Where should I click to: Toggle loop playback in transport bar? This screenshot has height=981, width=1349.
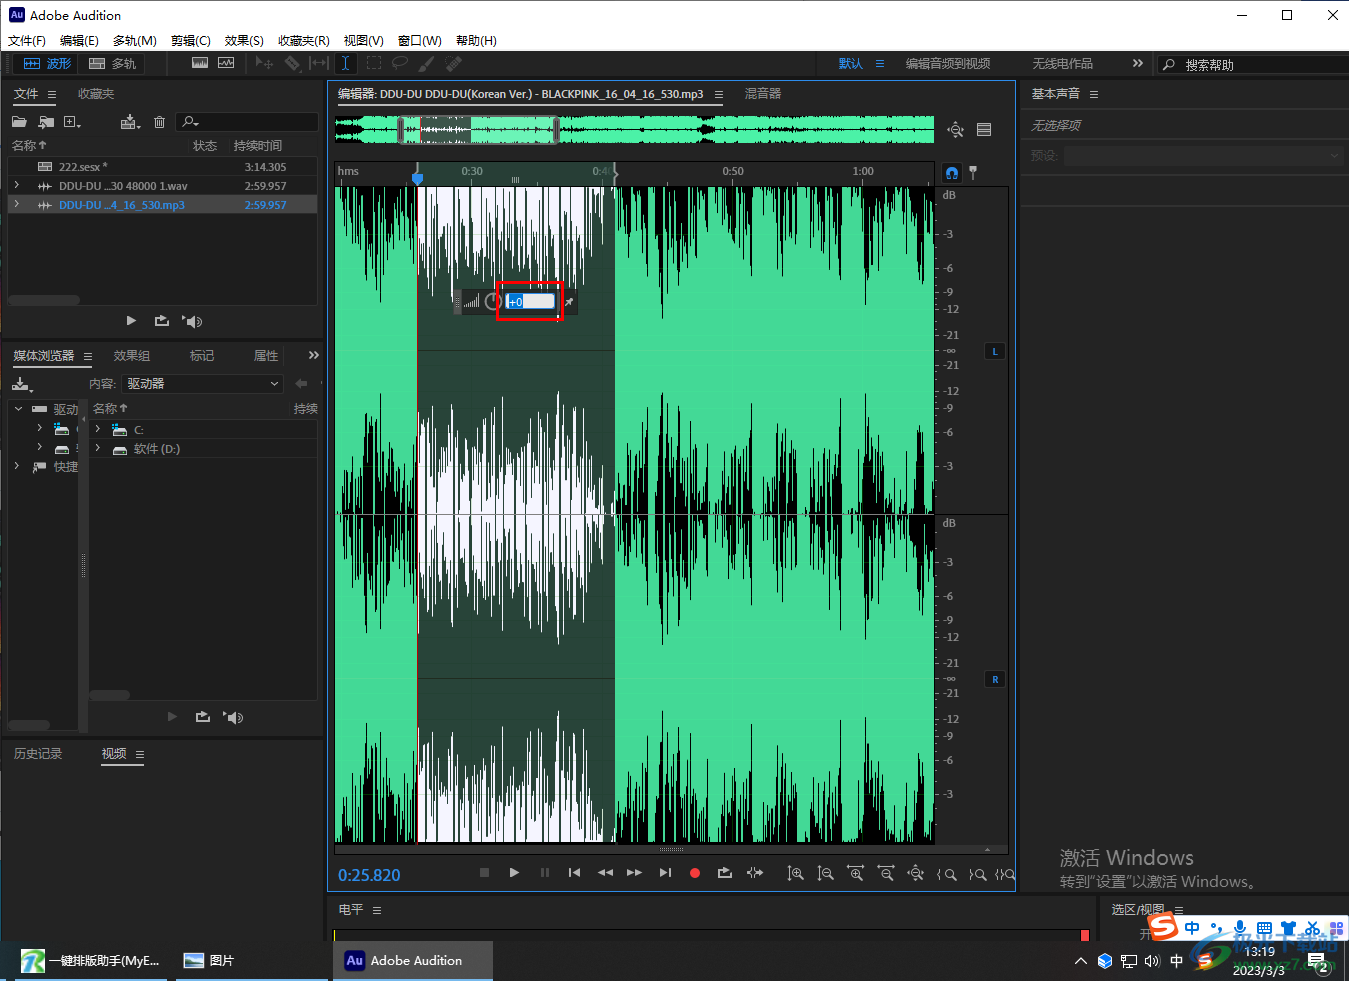click(x=725, y=873)
